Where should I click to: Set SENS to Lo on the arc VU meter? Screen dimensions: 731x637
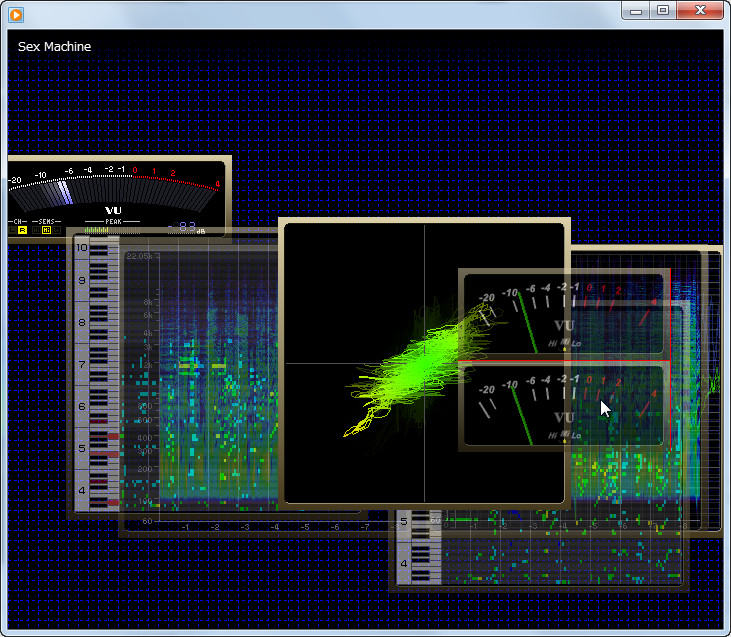(x=56, y=230)
